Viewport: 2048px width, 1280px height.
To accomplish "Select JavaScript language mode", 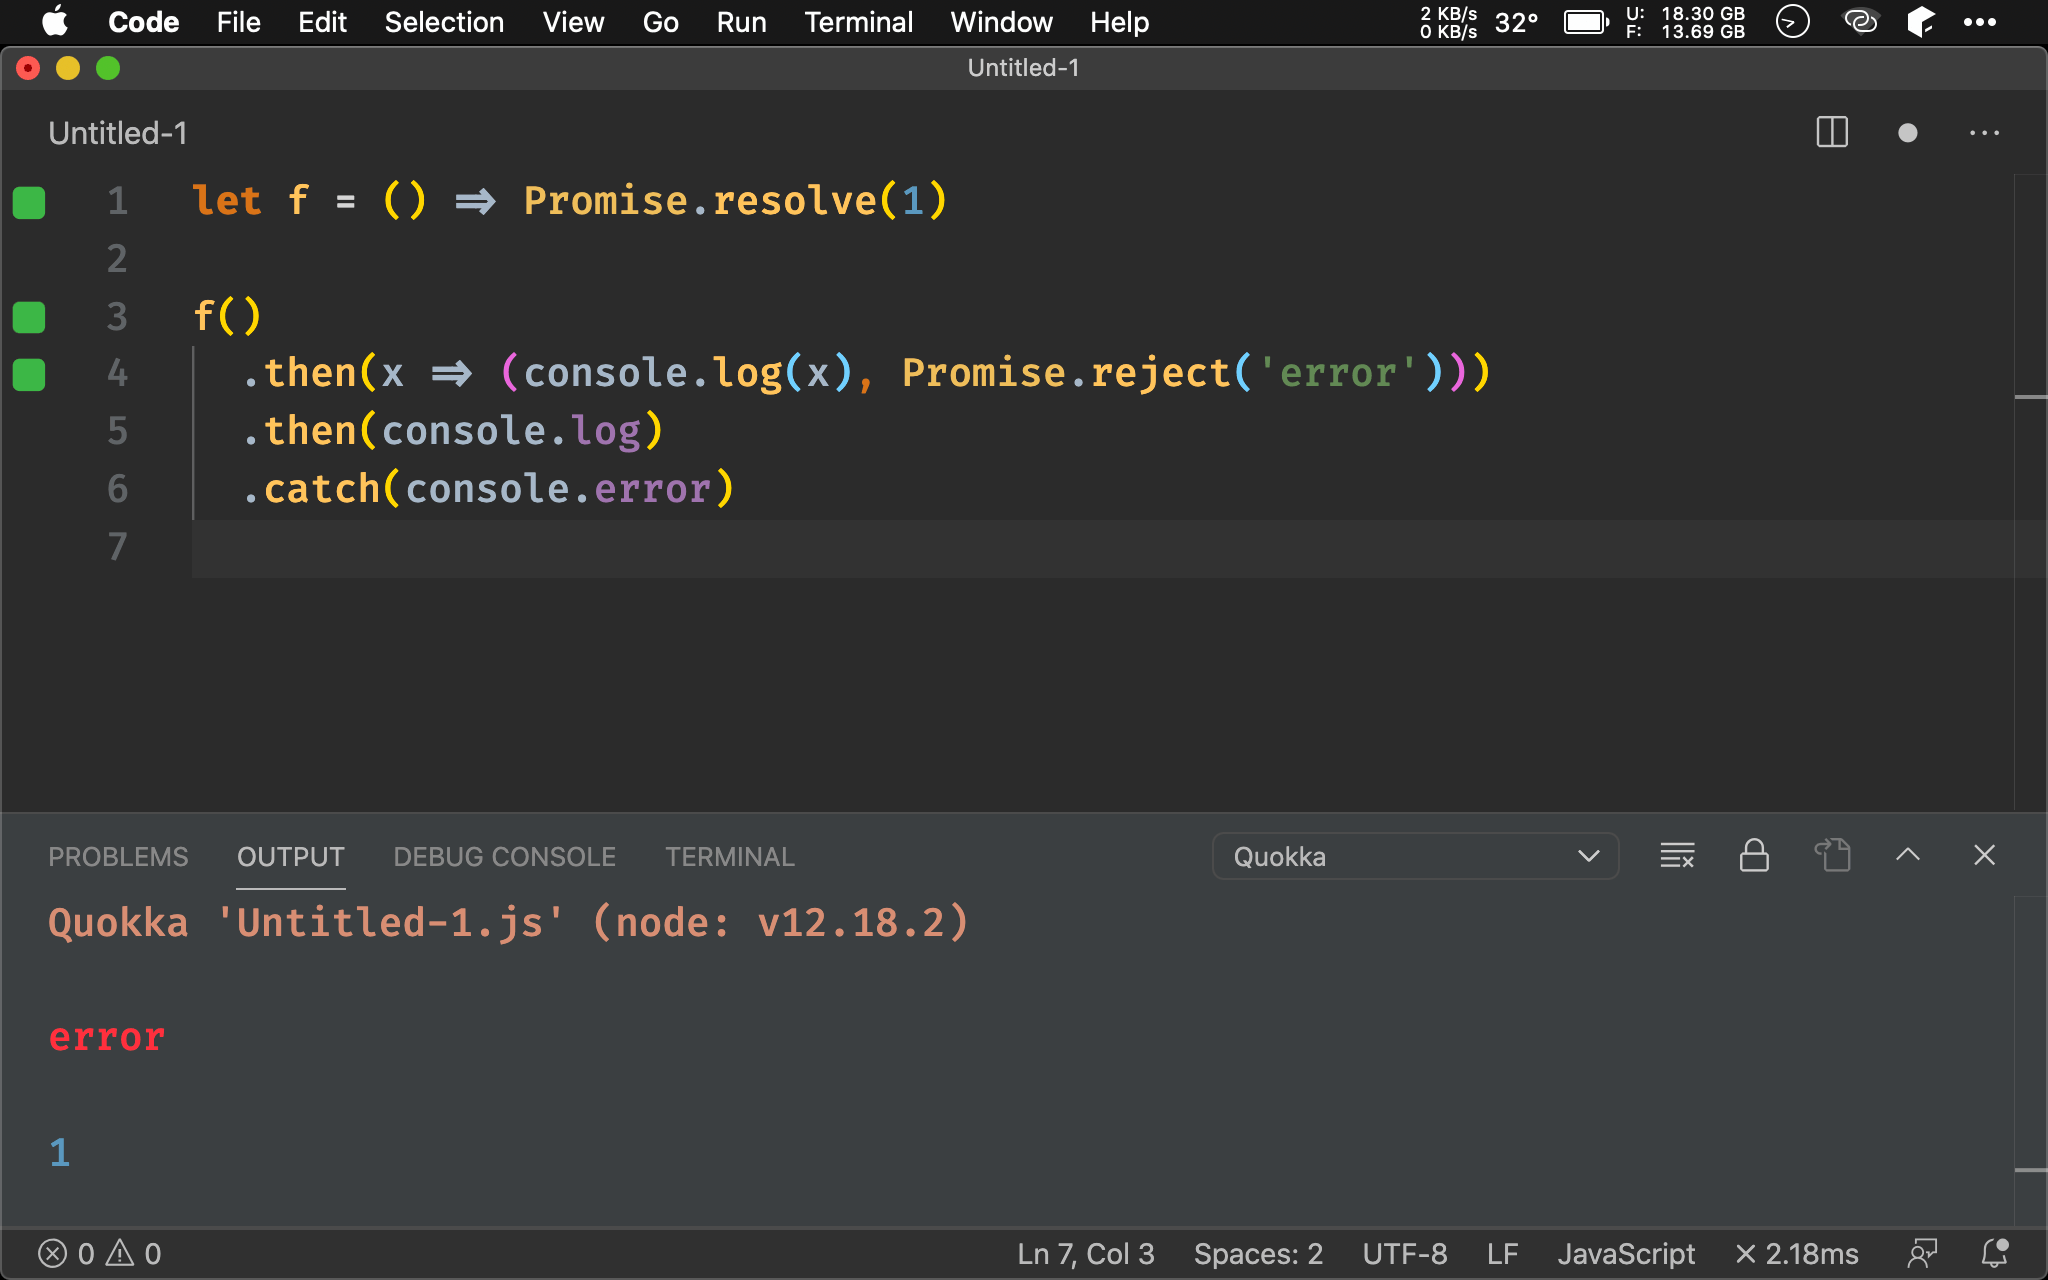I will click(1626, 1254).
